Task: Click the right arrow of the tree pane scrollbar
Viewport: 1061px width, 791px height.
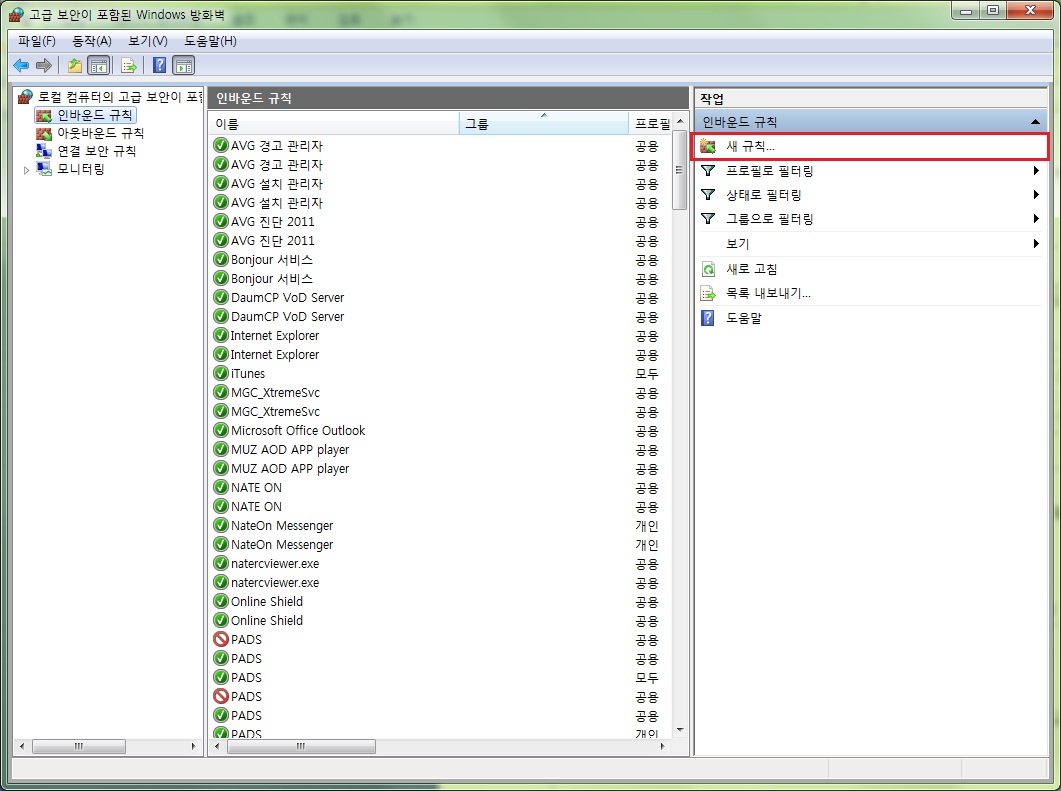Action: pyautogui.click(x=194, y=746)
